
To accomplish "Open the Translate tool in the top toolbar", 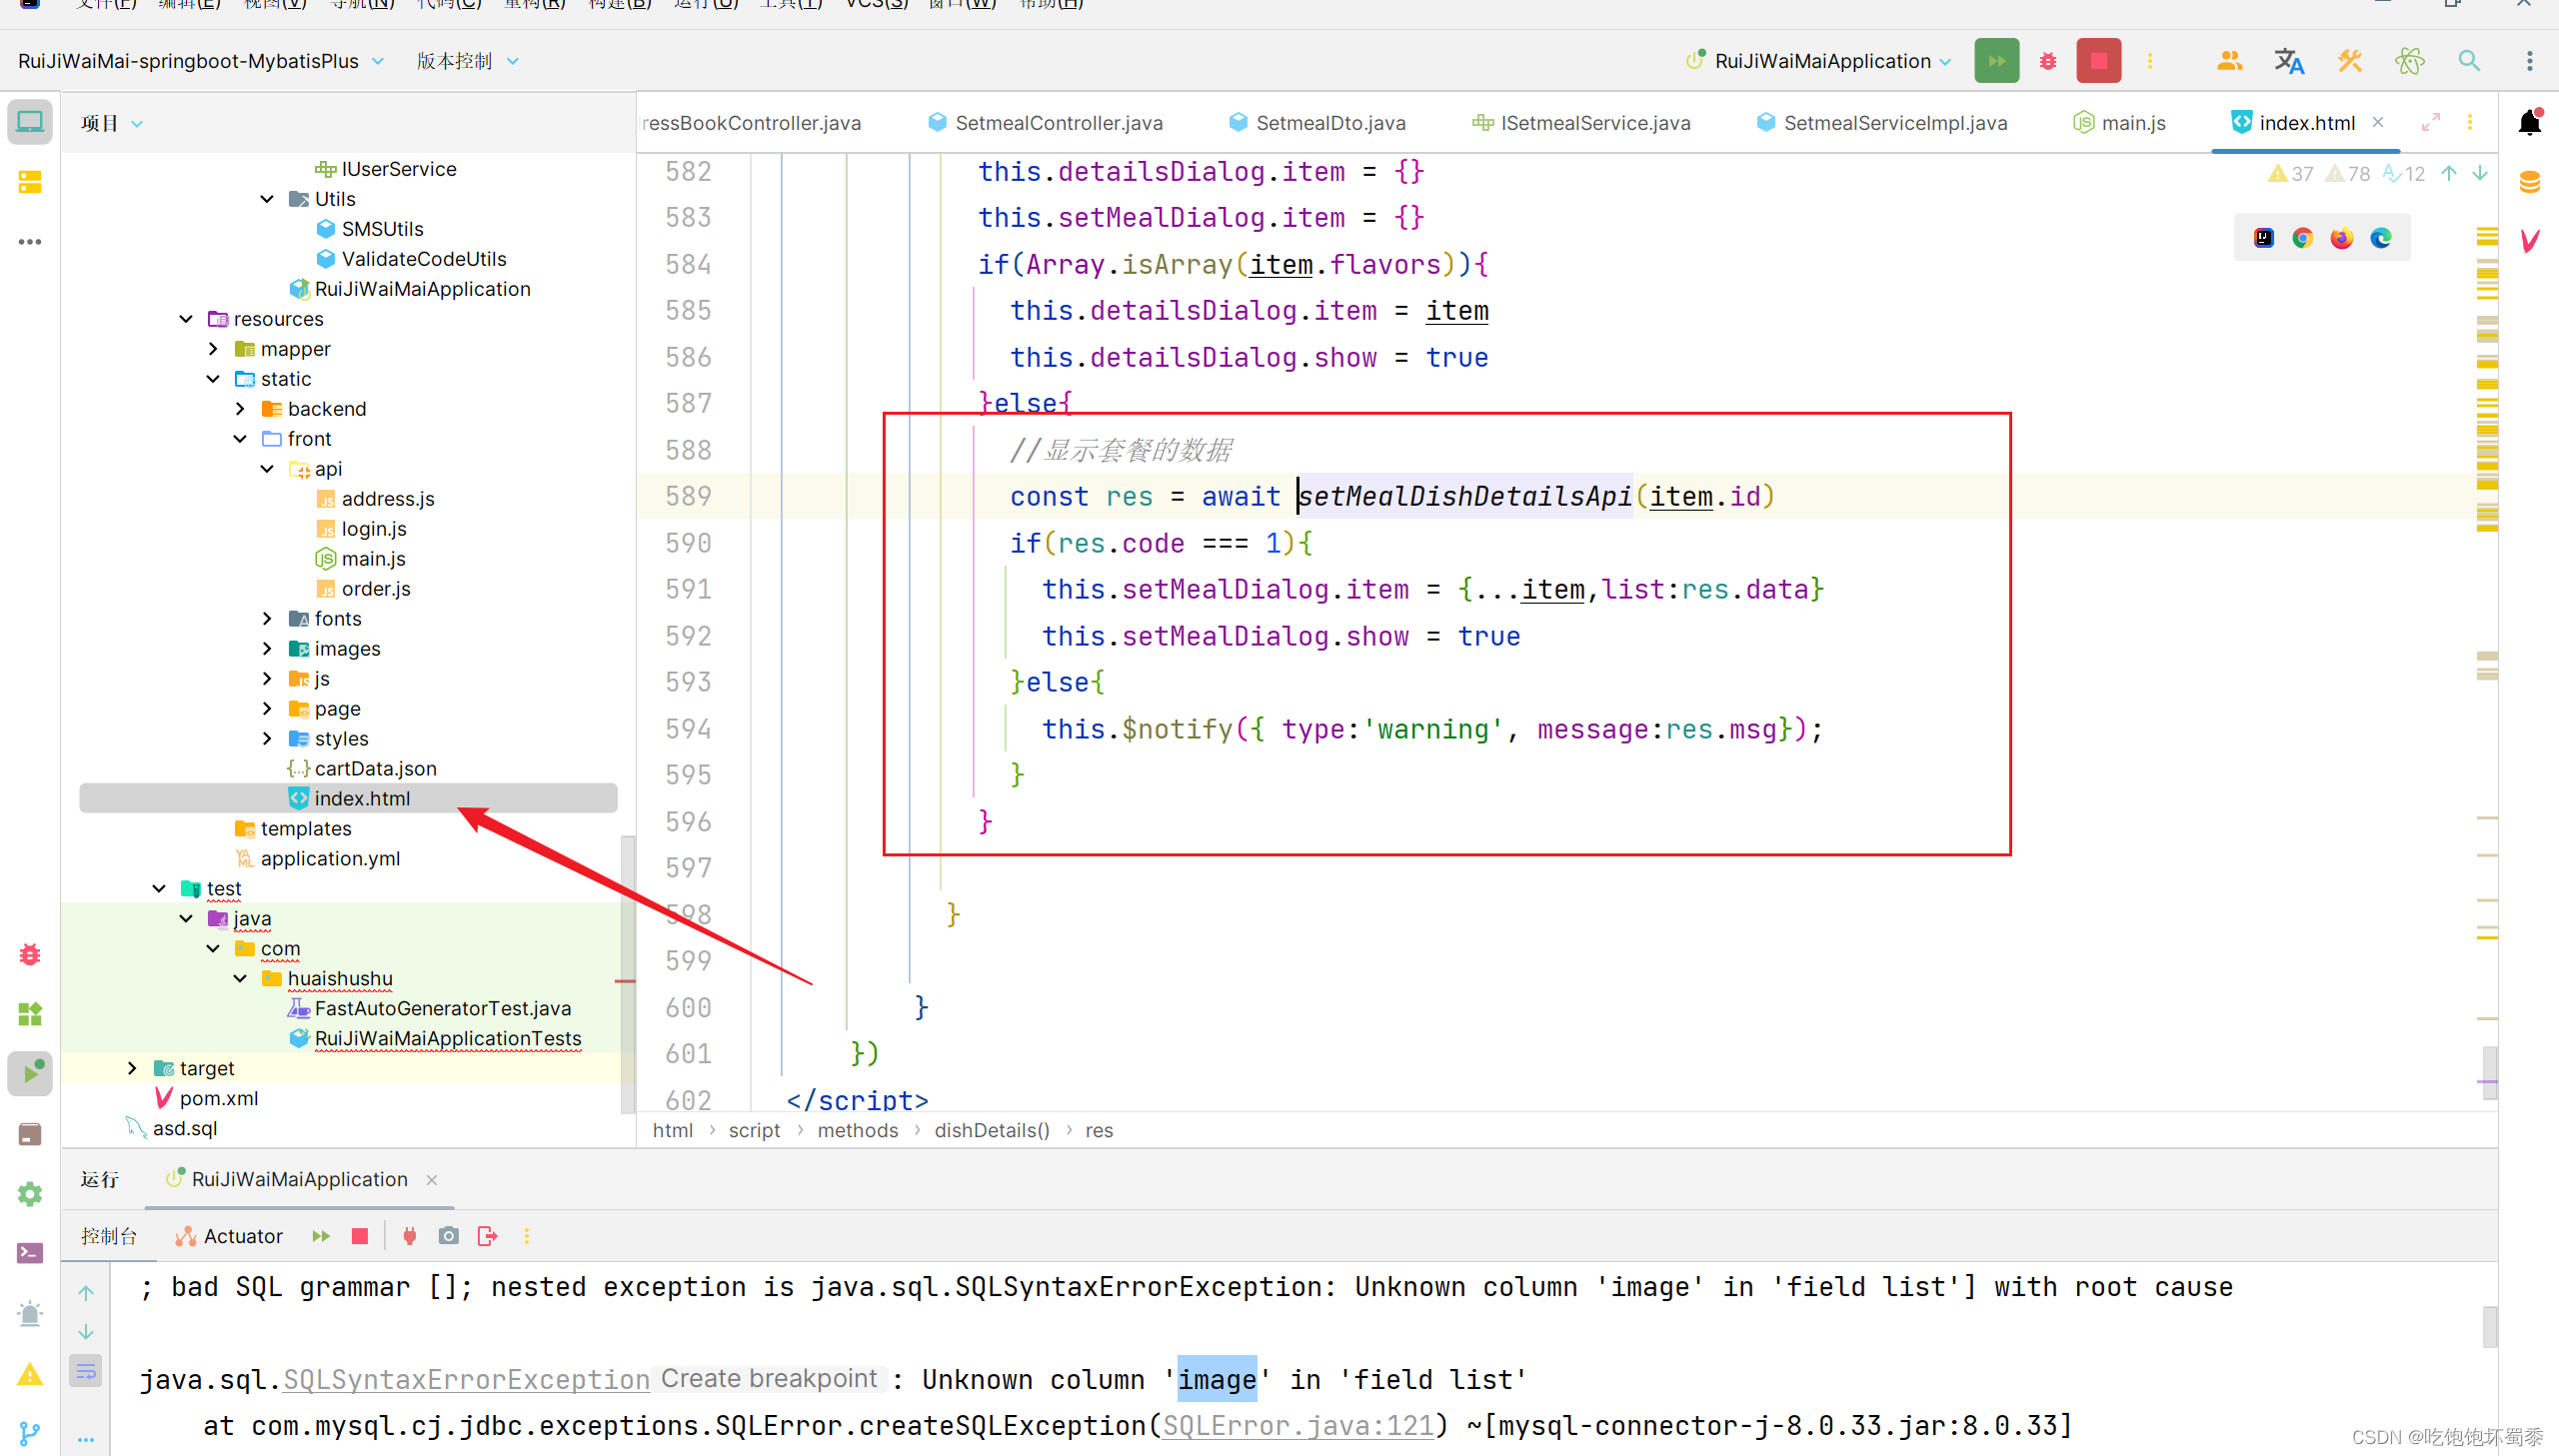I will point(2288,61).
